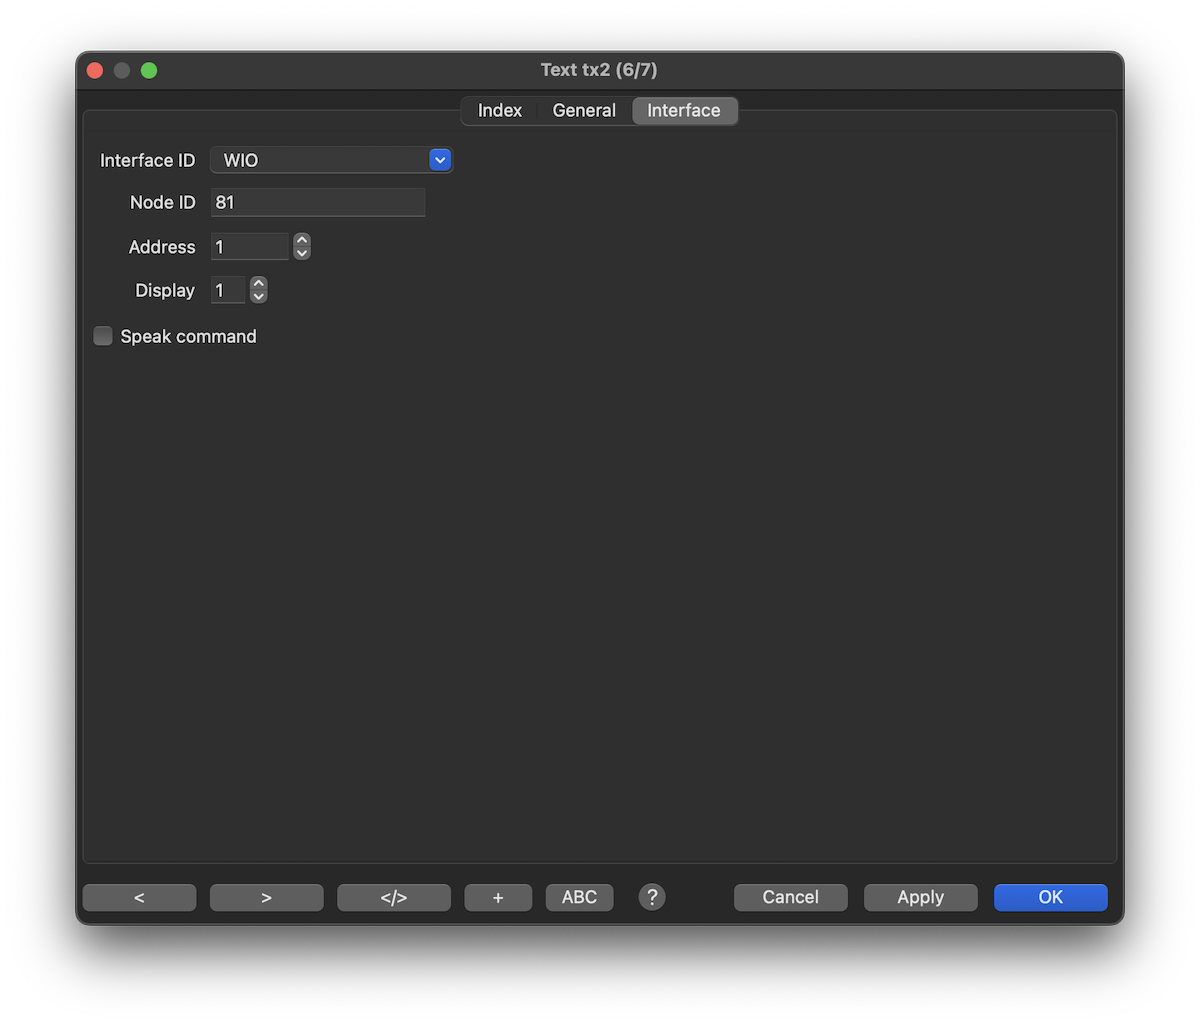Switch to the General tab

pos(584,110)
